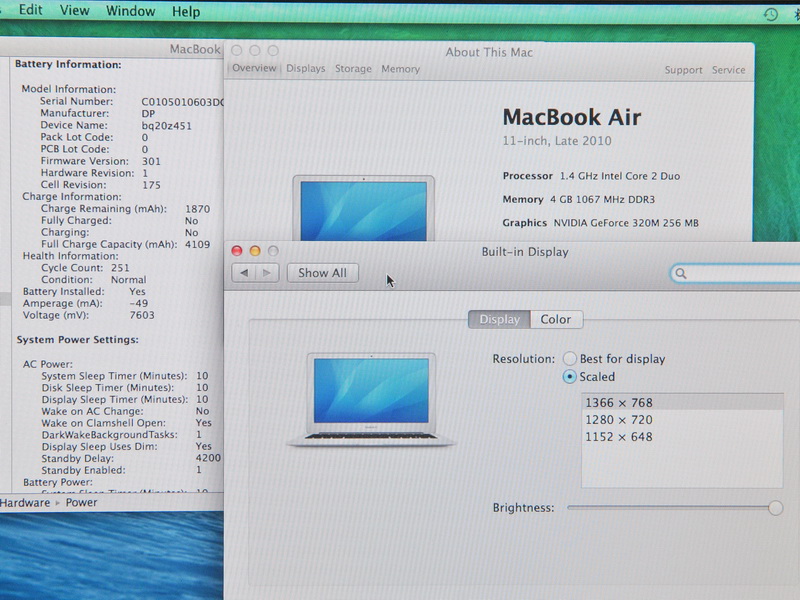Select the Scaled resolution option
The width and height of the screenshot is (800, 600).
(x=569, y=377)
